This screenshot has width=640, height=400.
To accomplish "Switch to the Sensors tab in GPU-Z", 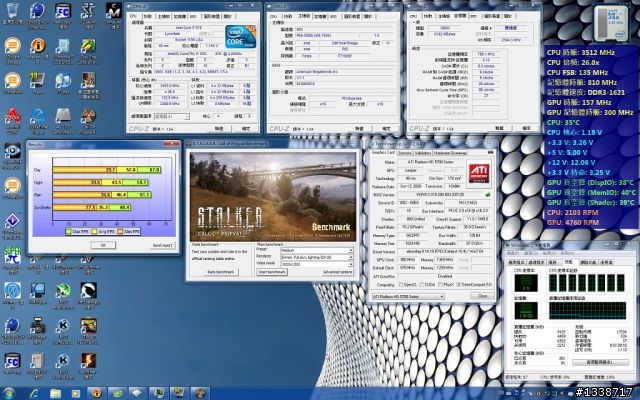I will (x=404, y=153).
